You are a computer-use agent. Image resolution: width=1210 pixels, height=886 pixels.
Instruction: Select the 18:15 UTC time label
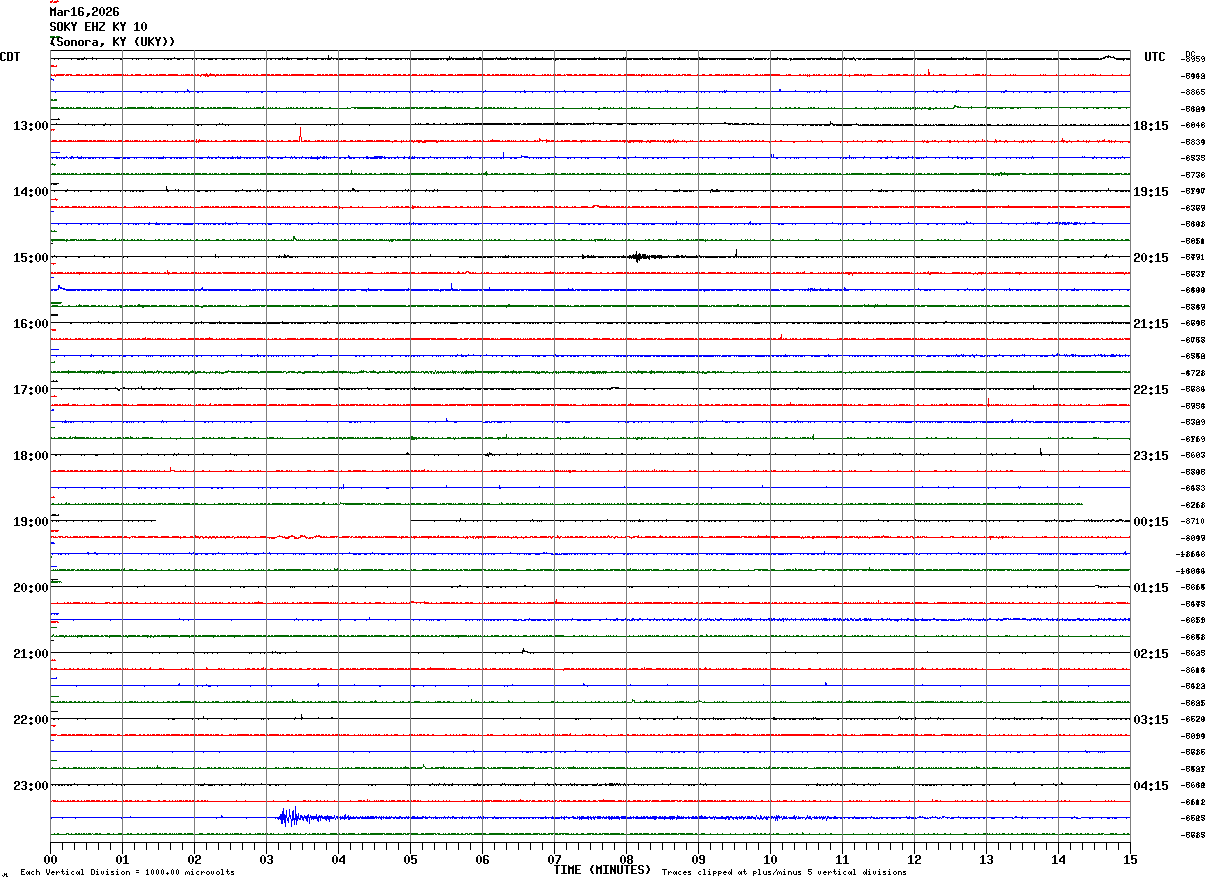coord(1151,126)
